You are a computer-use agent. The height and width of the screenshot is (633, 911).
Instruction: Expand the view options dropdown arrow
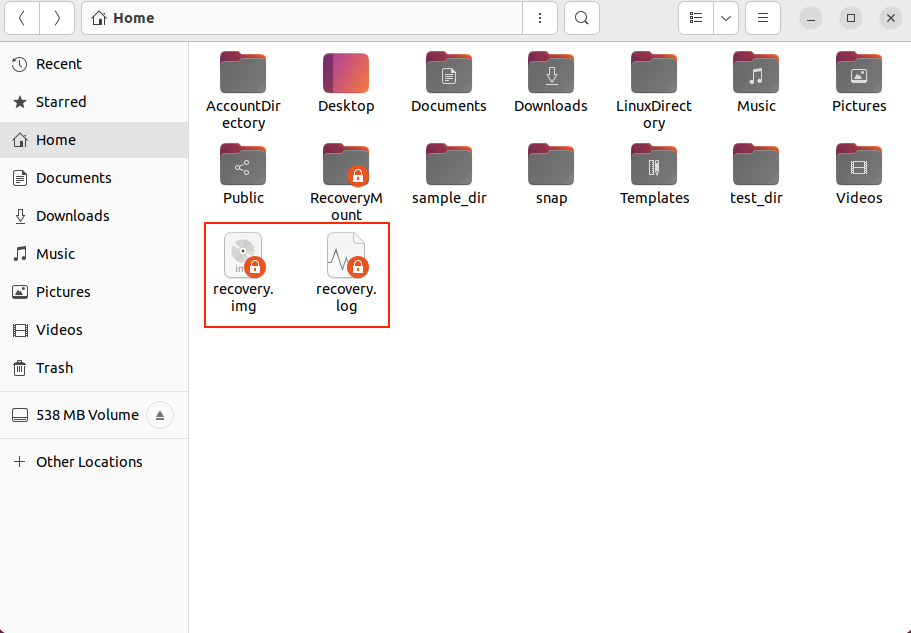pos(726,18)
